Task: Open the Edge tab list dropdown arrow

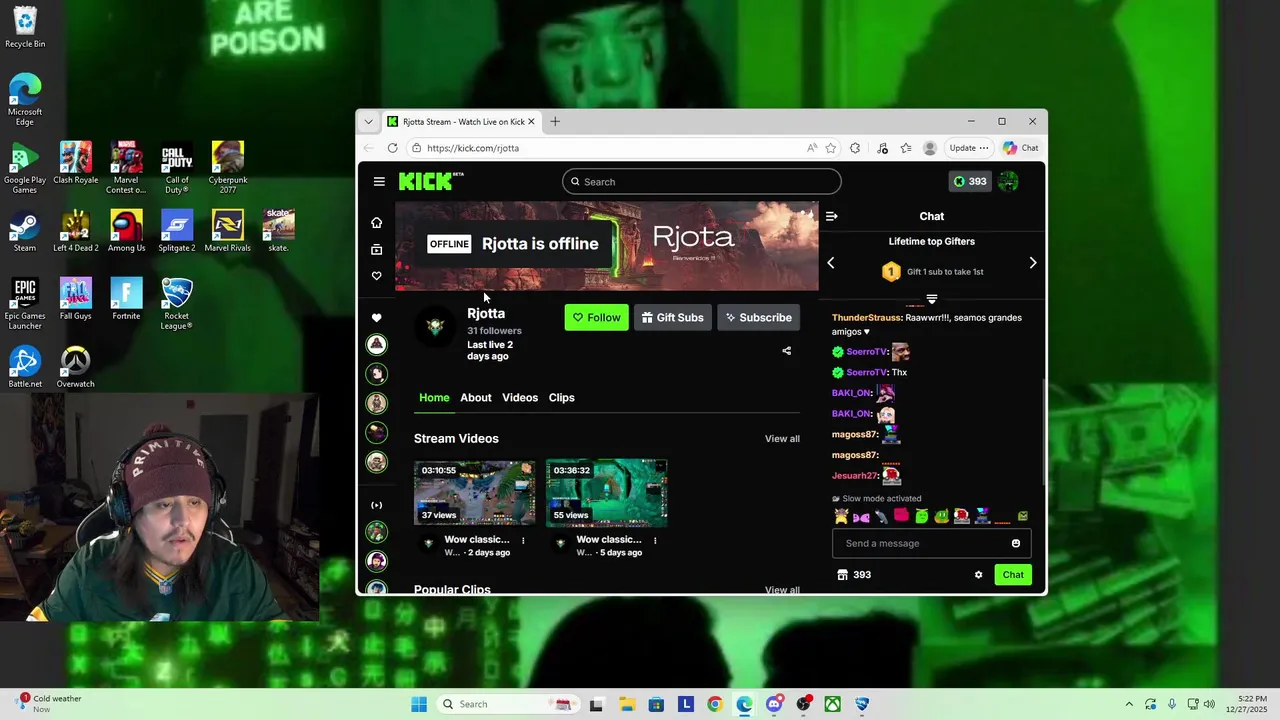Action: click(368, 122)
